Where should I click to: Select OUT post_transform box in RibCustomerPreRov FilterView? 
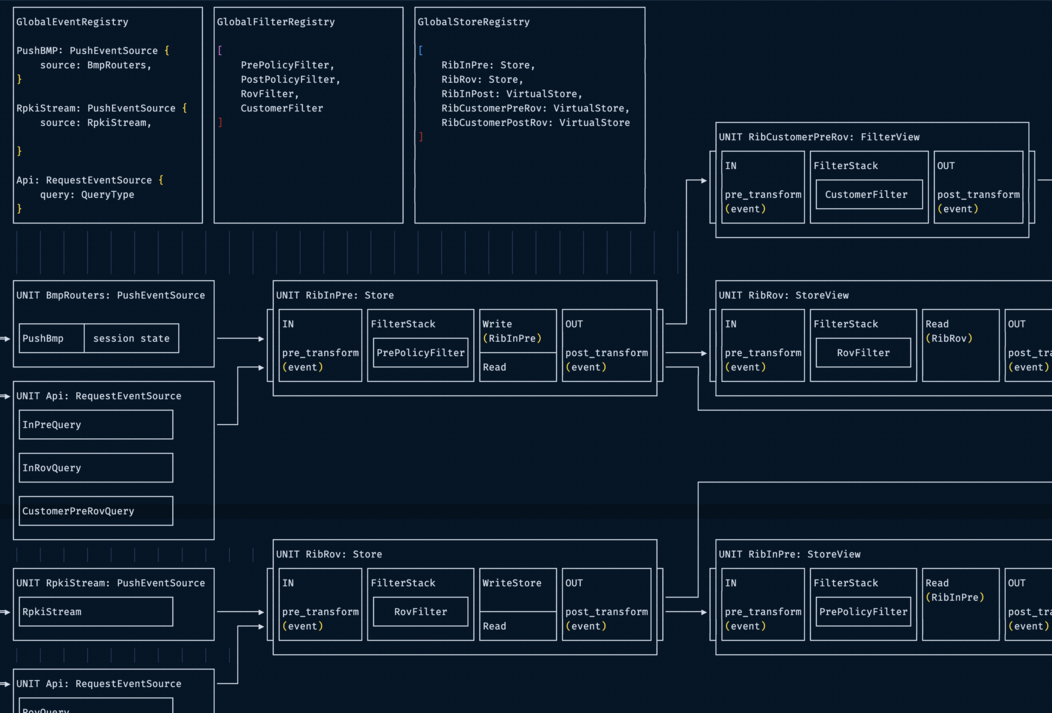pyautogui.click(x=978, y=187)
